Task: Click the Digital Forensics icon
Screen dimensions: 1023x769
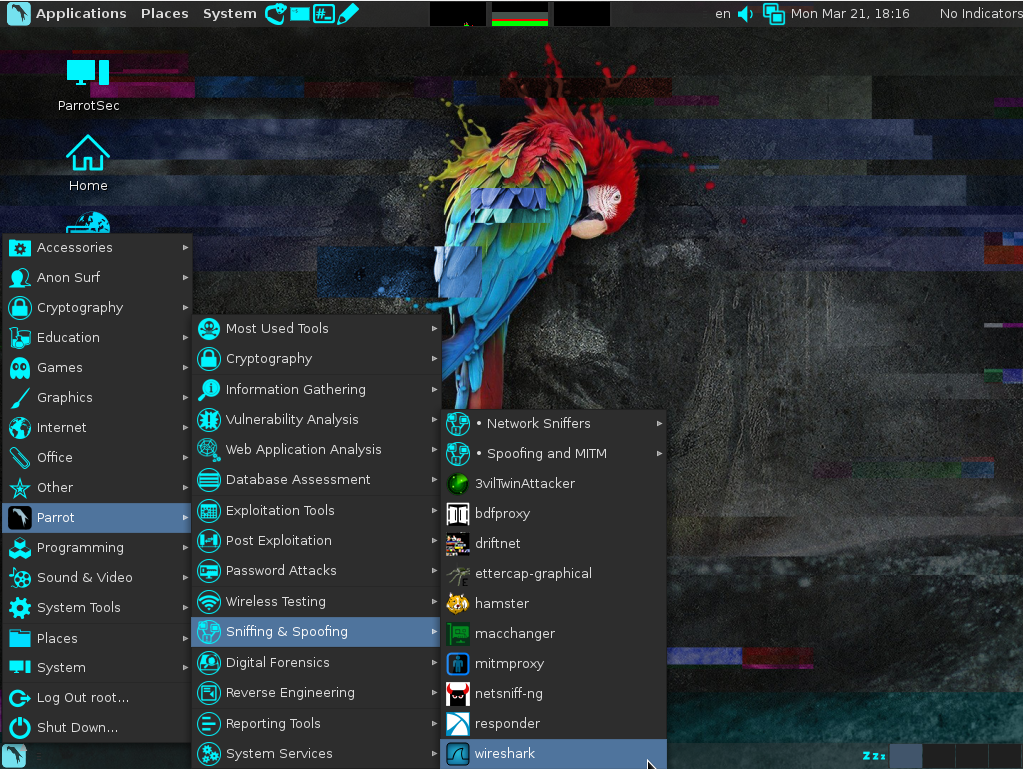Action: 209,662
